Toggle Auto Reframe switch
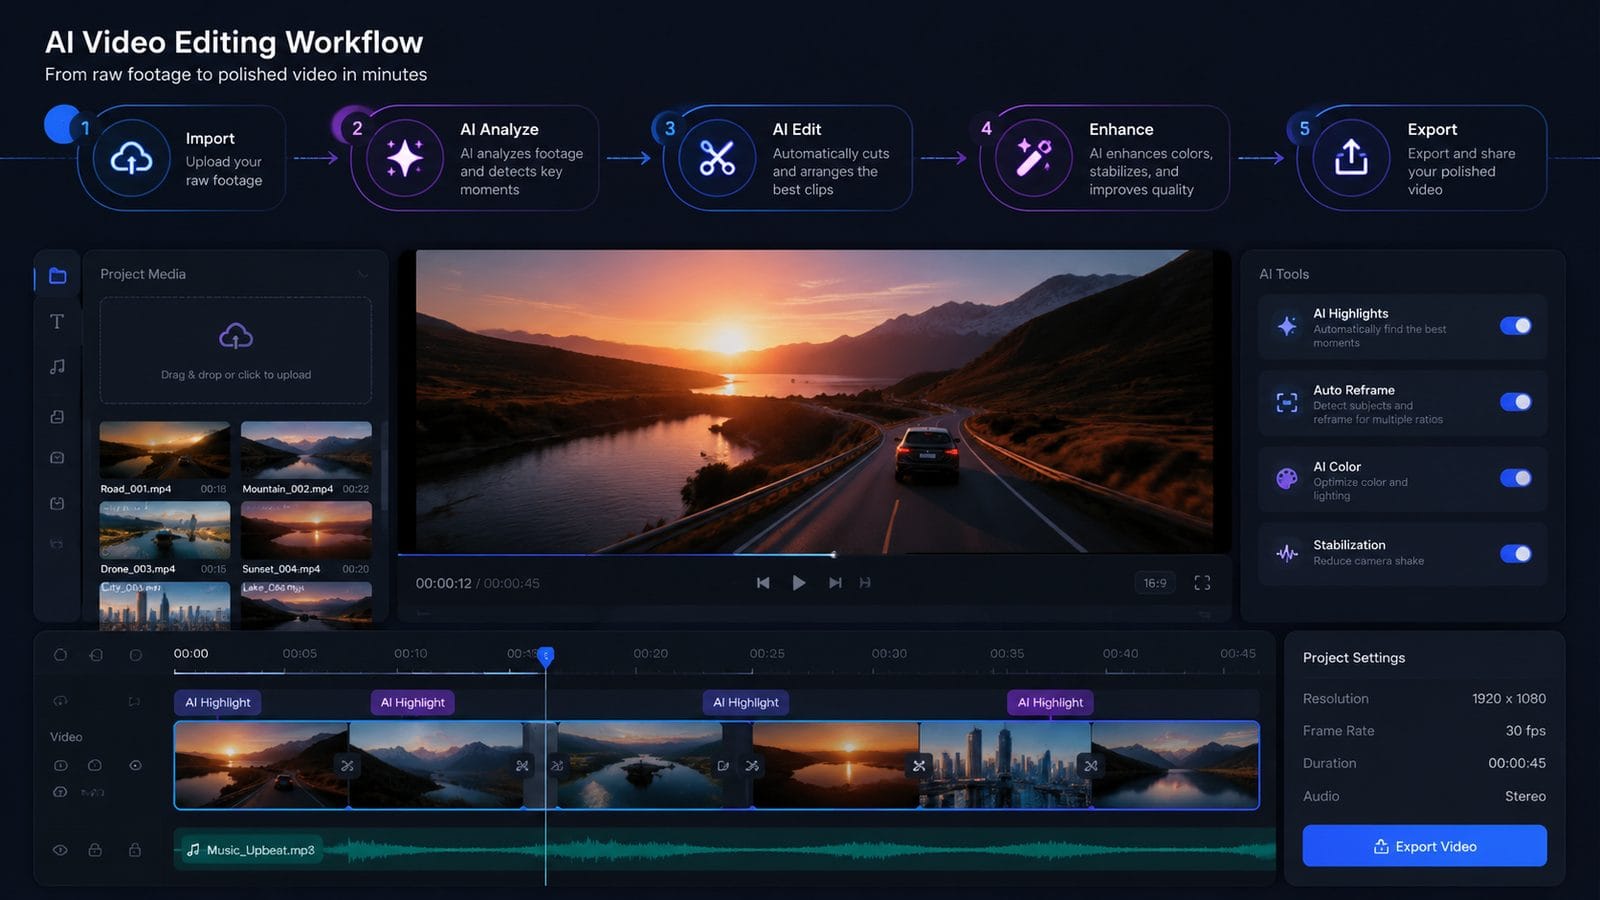Viewport: 1600px width, 900px height. tap(1515, 402)
